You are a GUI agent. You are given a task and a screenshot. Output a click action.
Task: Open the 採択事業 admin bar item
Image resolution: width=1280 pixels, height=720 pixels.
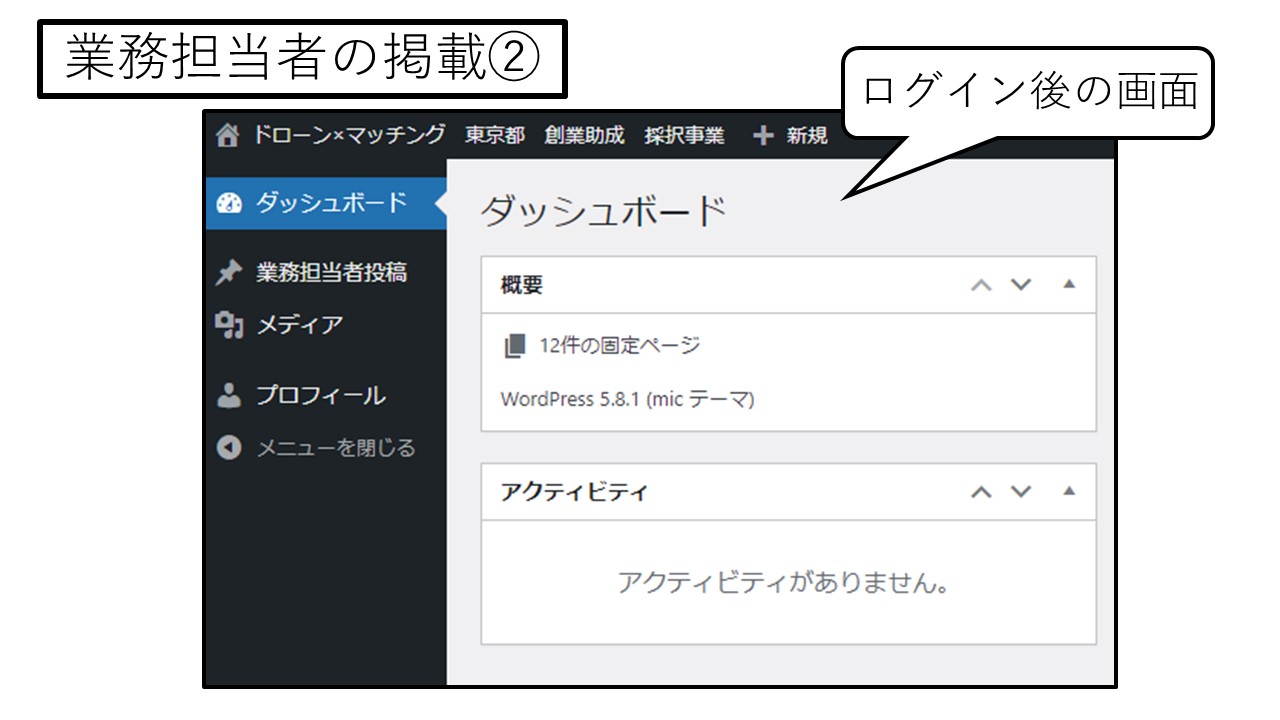(x=684, y=136)
